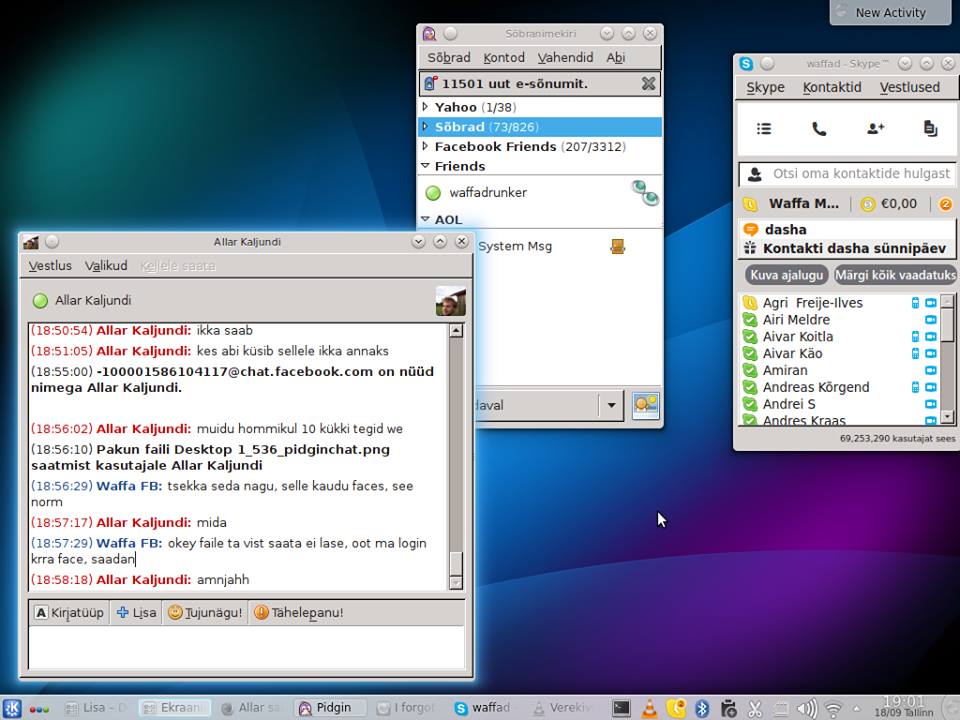Dismiss the 11501 uut e-sõnumit notice
The height and width of the screenshot is (720, 960).
click(648, 83)
